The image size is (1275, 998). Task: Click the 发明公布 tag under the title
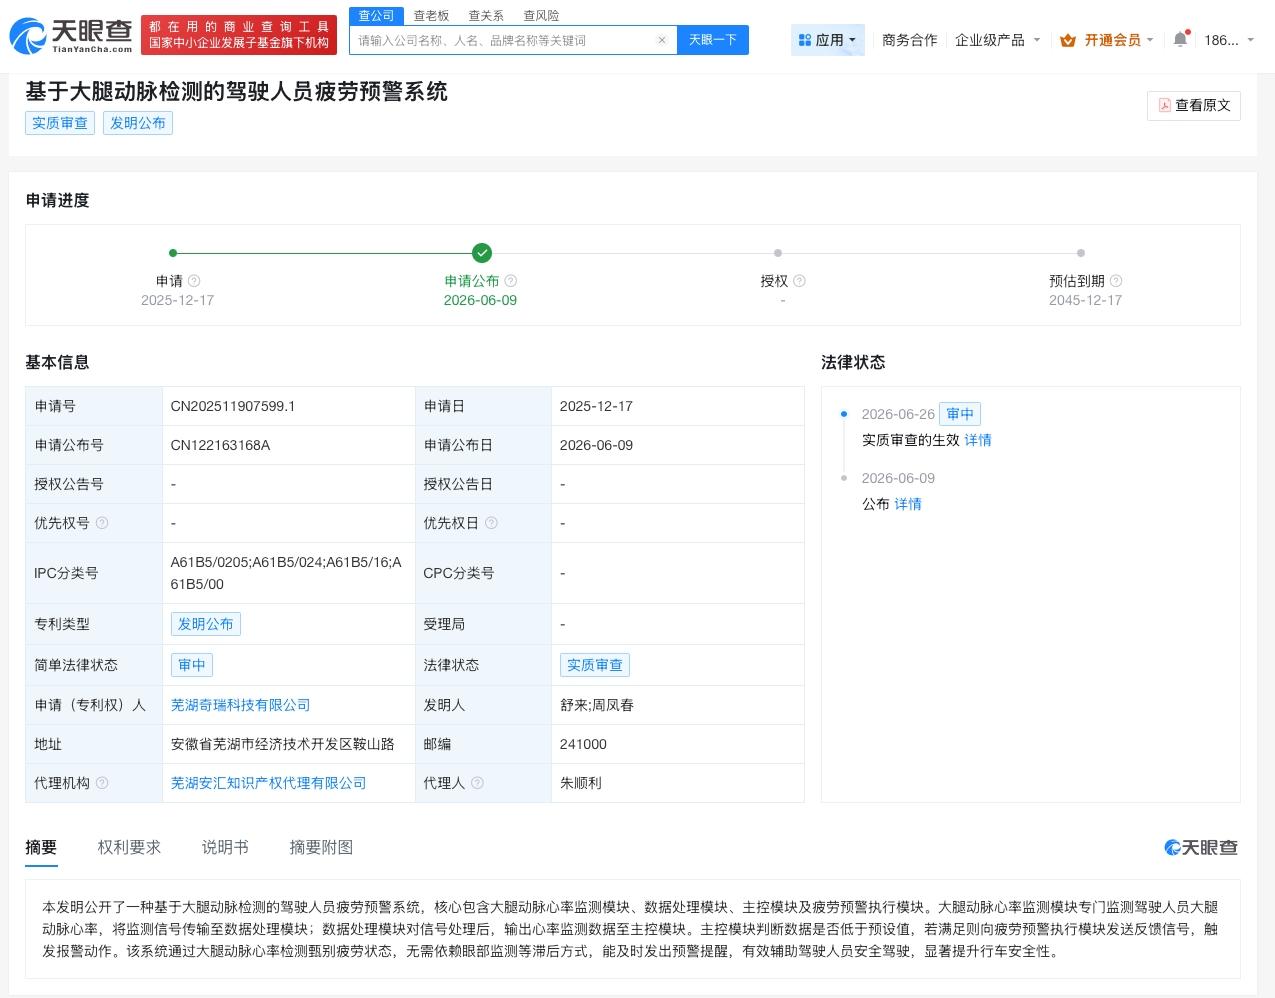[138, 123]
